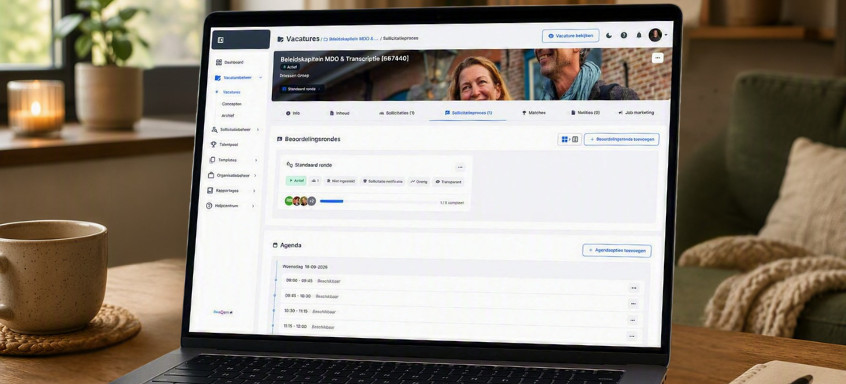Click the Rapportages sidebar icon
This screenshot has height=384, width=846.
tap(211, 190)
